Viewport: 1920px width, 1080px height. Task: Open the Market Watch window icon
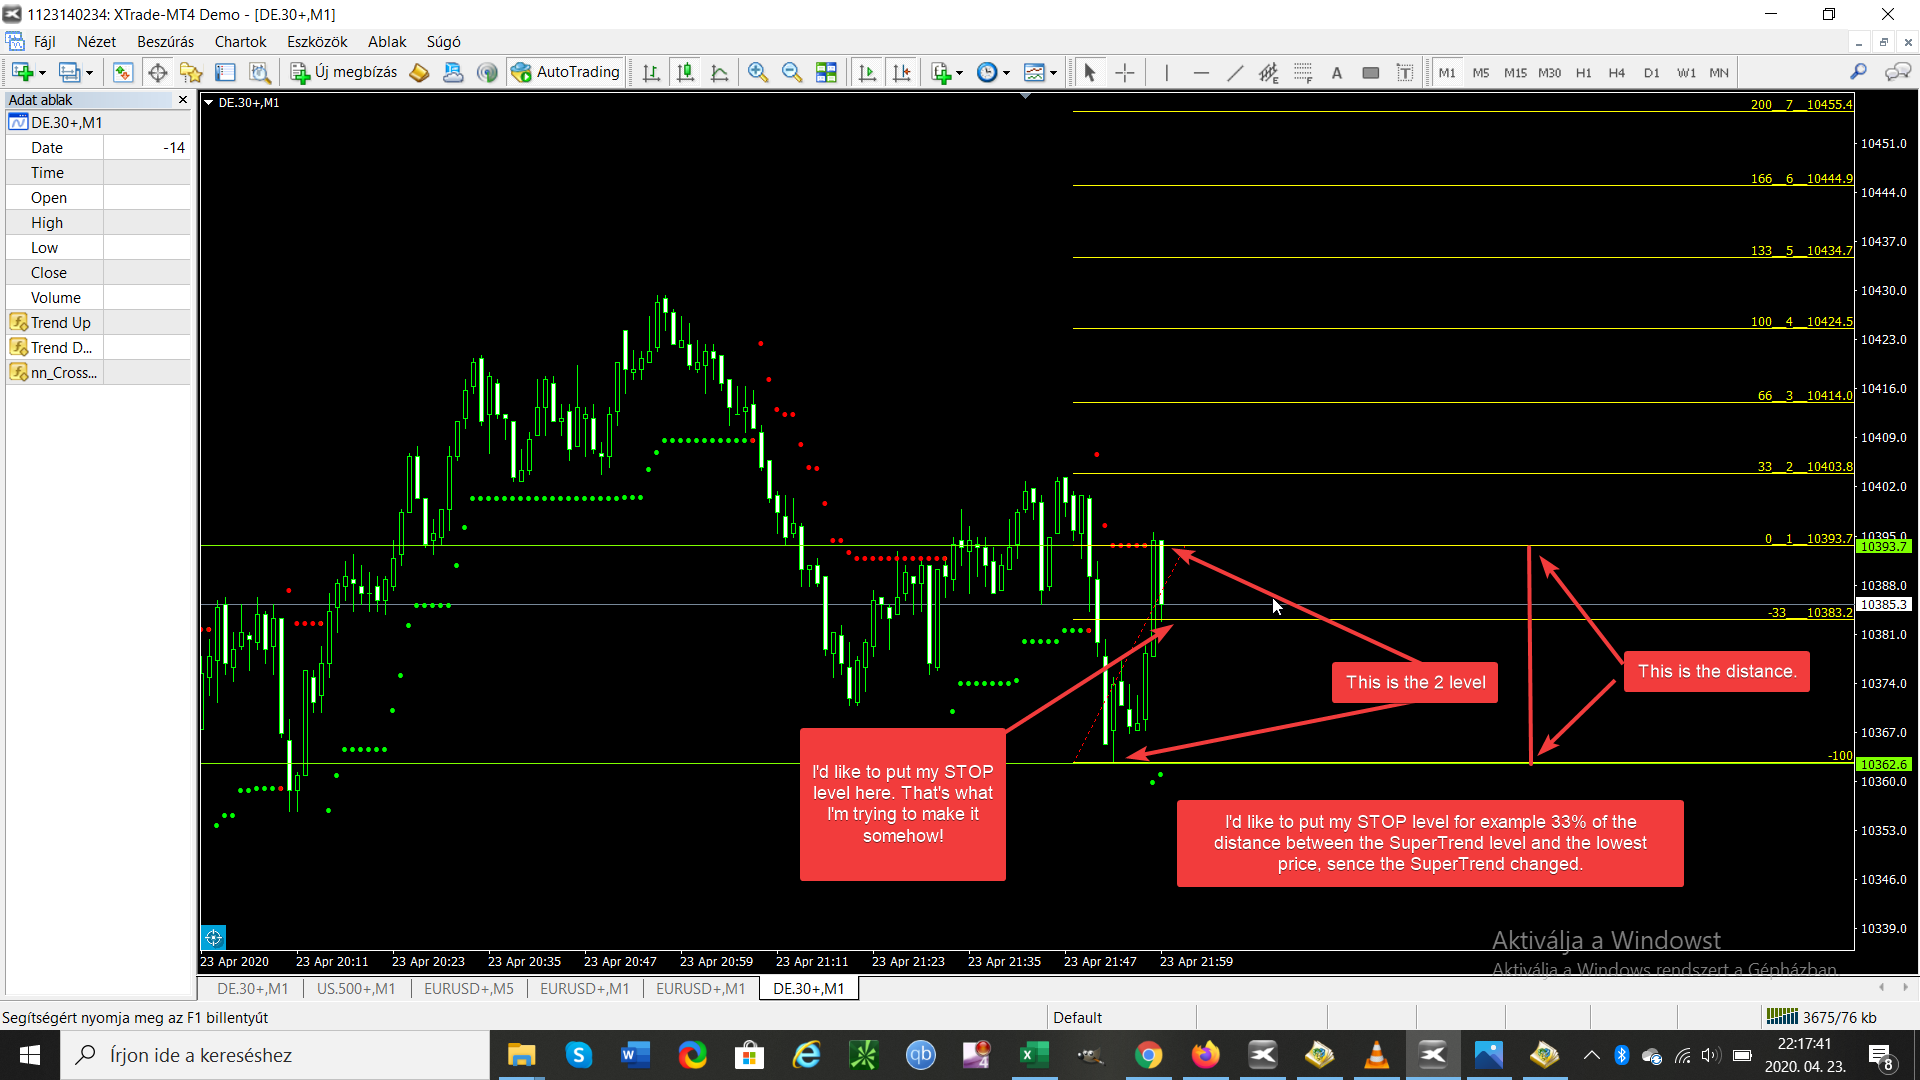pos(123,72)
